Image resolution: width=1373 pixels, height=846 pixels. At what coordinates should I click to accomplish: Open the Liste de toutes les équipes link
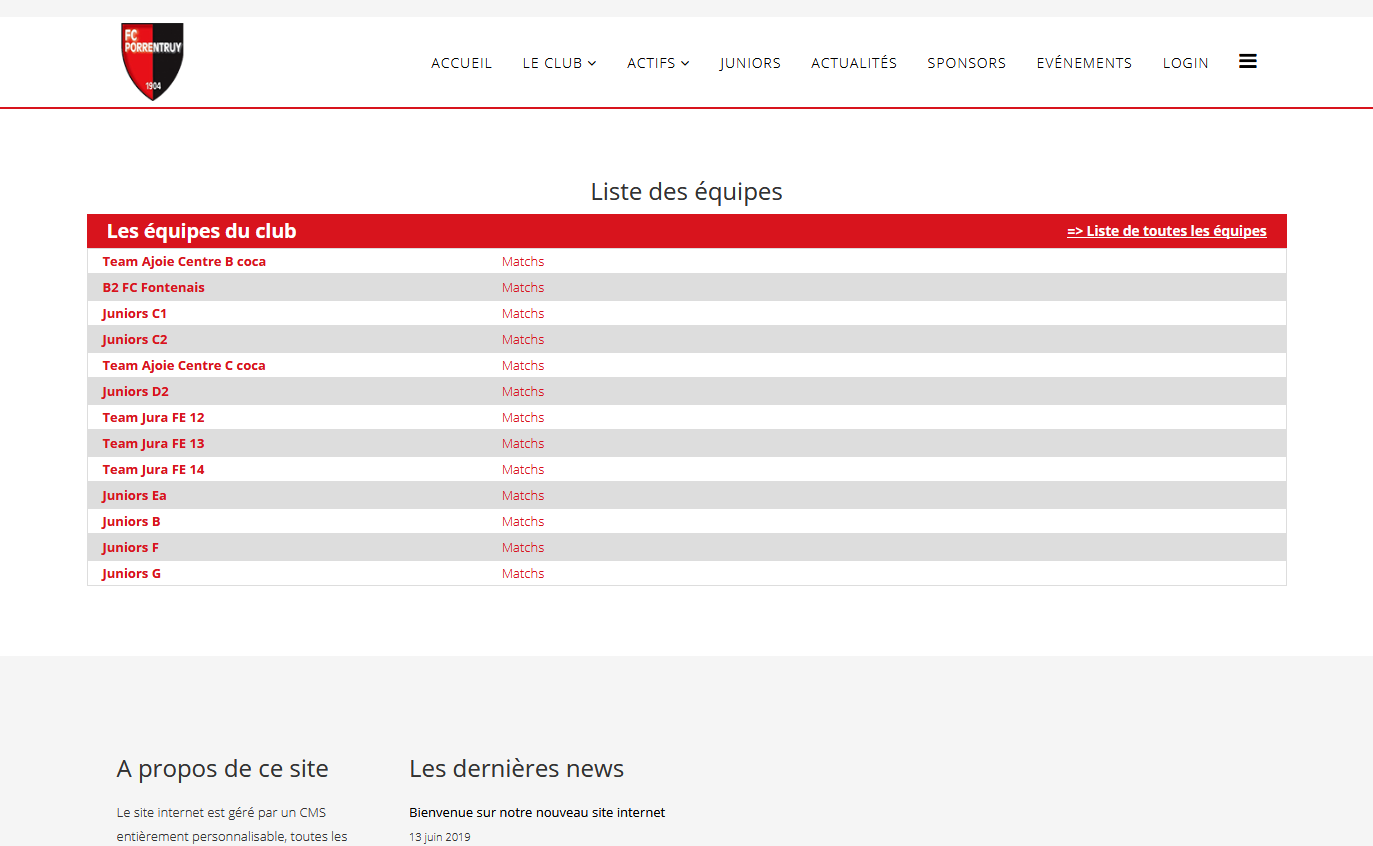tap(1166, 231)
